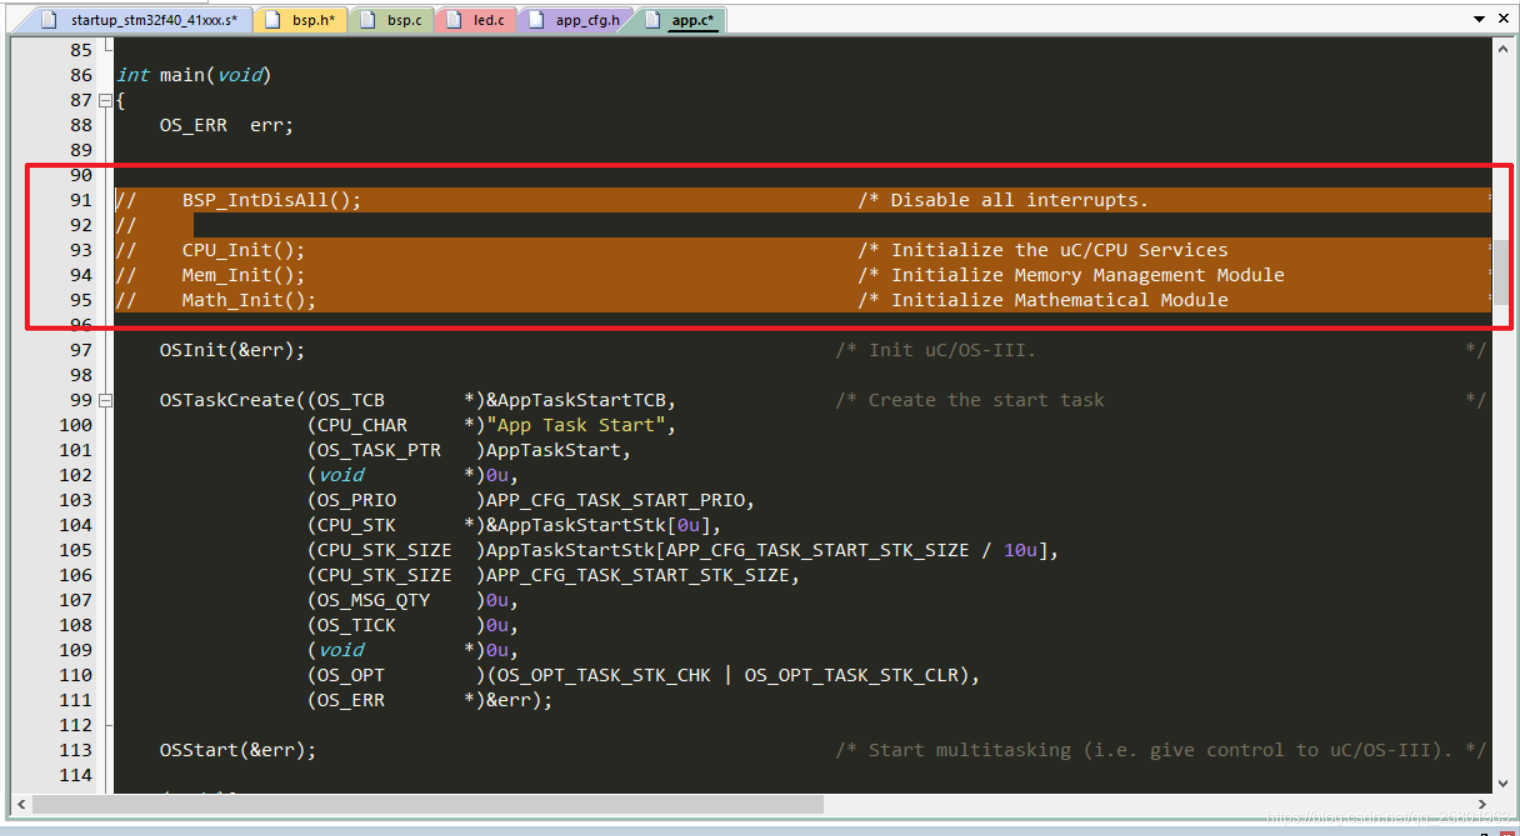Click the horizontal scrollbar thumb

coord(428,804)
